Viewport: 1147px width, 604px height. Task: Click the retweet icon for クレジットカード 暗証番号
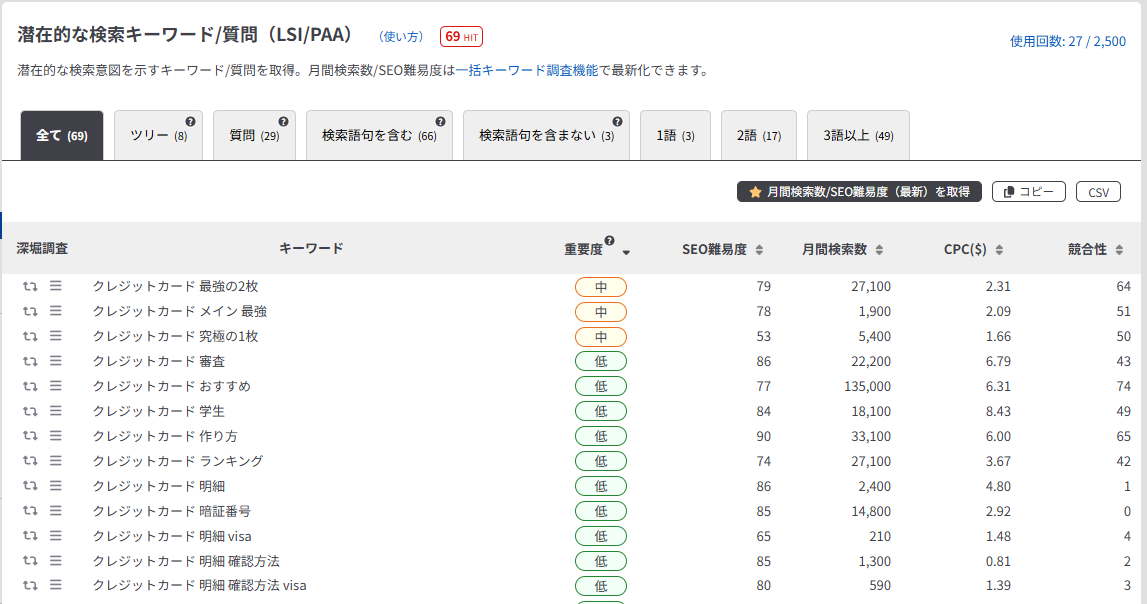[x=30, y=511]
